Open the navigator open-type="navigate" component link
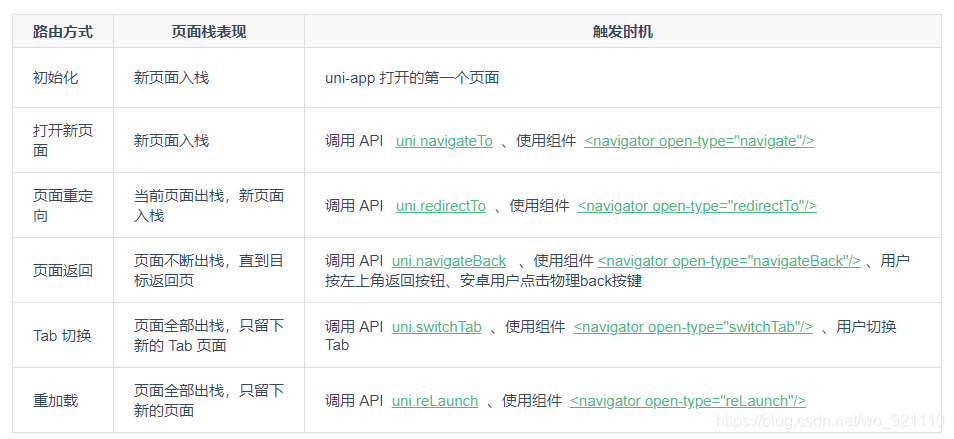The image size is (954, 439). coord(699,141)
